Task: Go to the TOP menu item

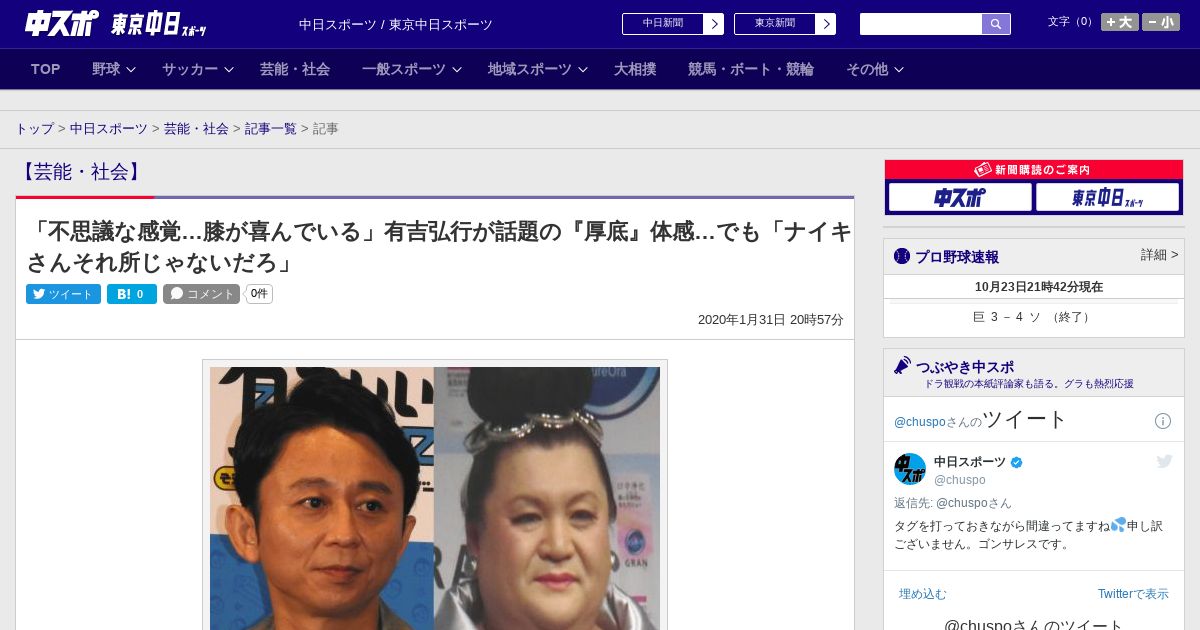Action: point(45,69)
